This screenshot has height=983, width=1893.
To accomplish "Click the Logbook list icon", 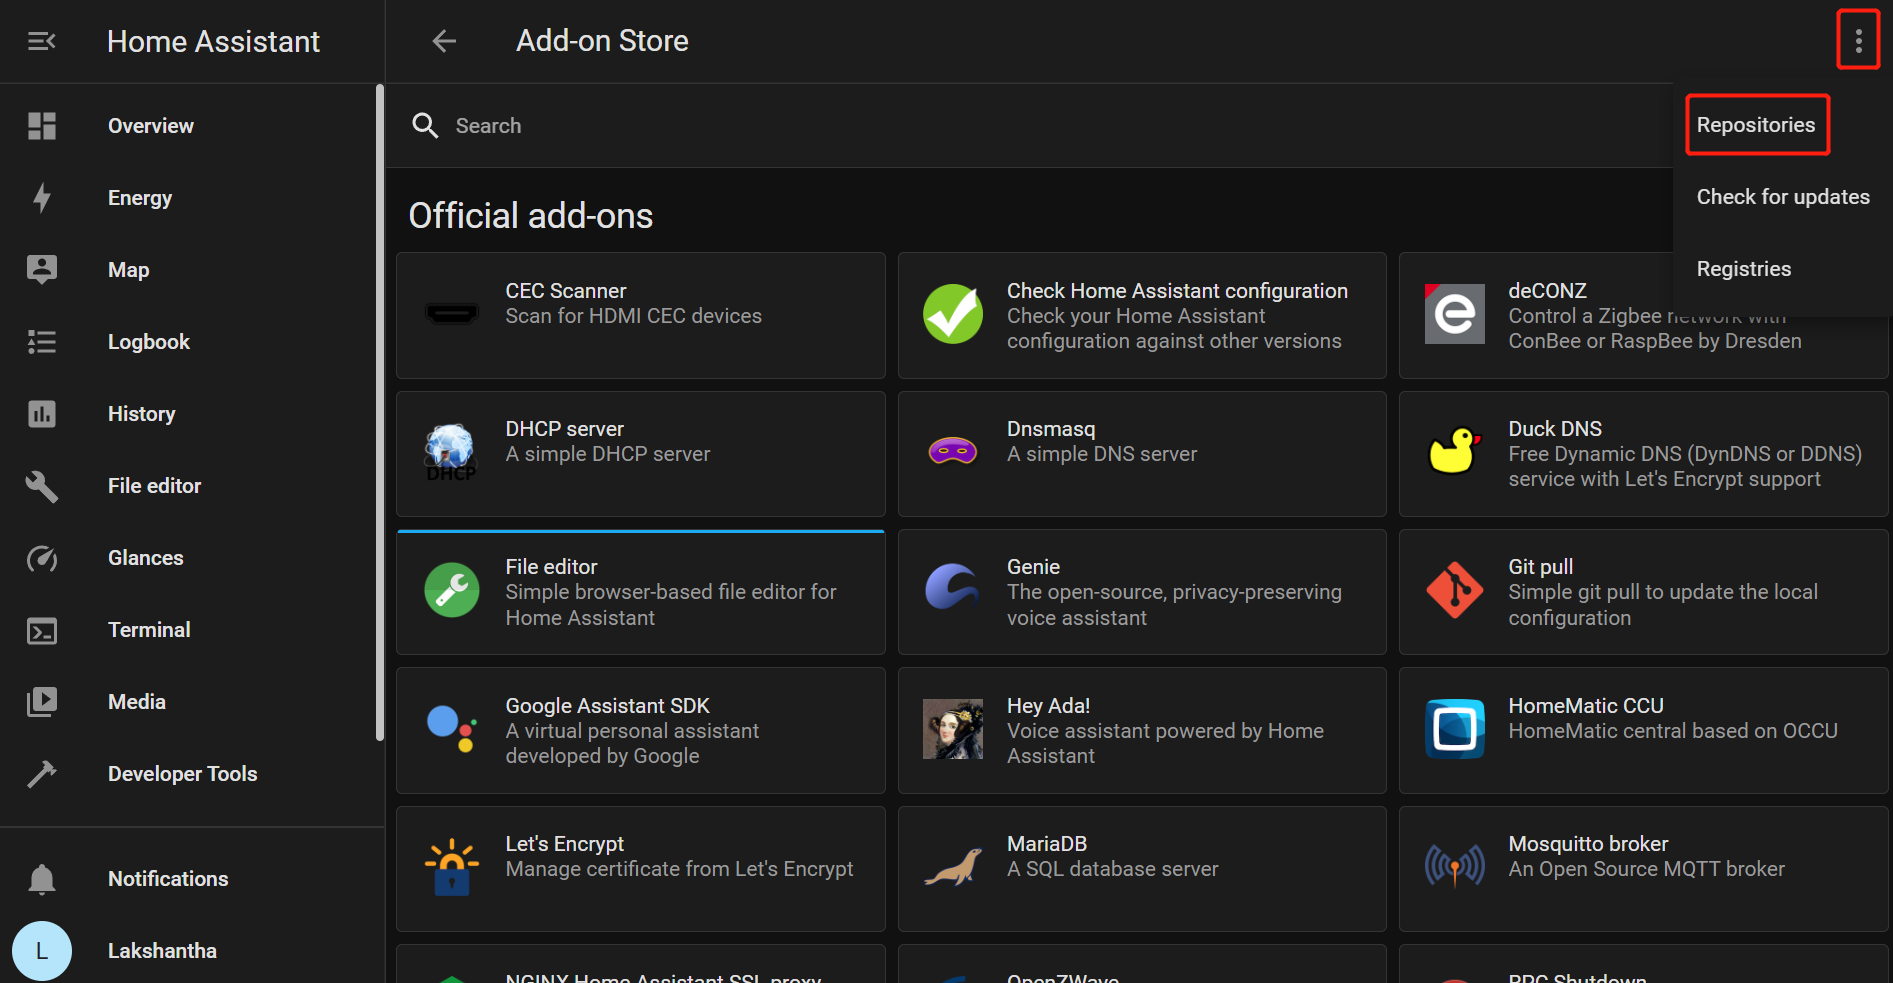I will click(42, 342).
